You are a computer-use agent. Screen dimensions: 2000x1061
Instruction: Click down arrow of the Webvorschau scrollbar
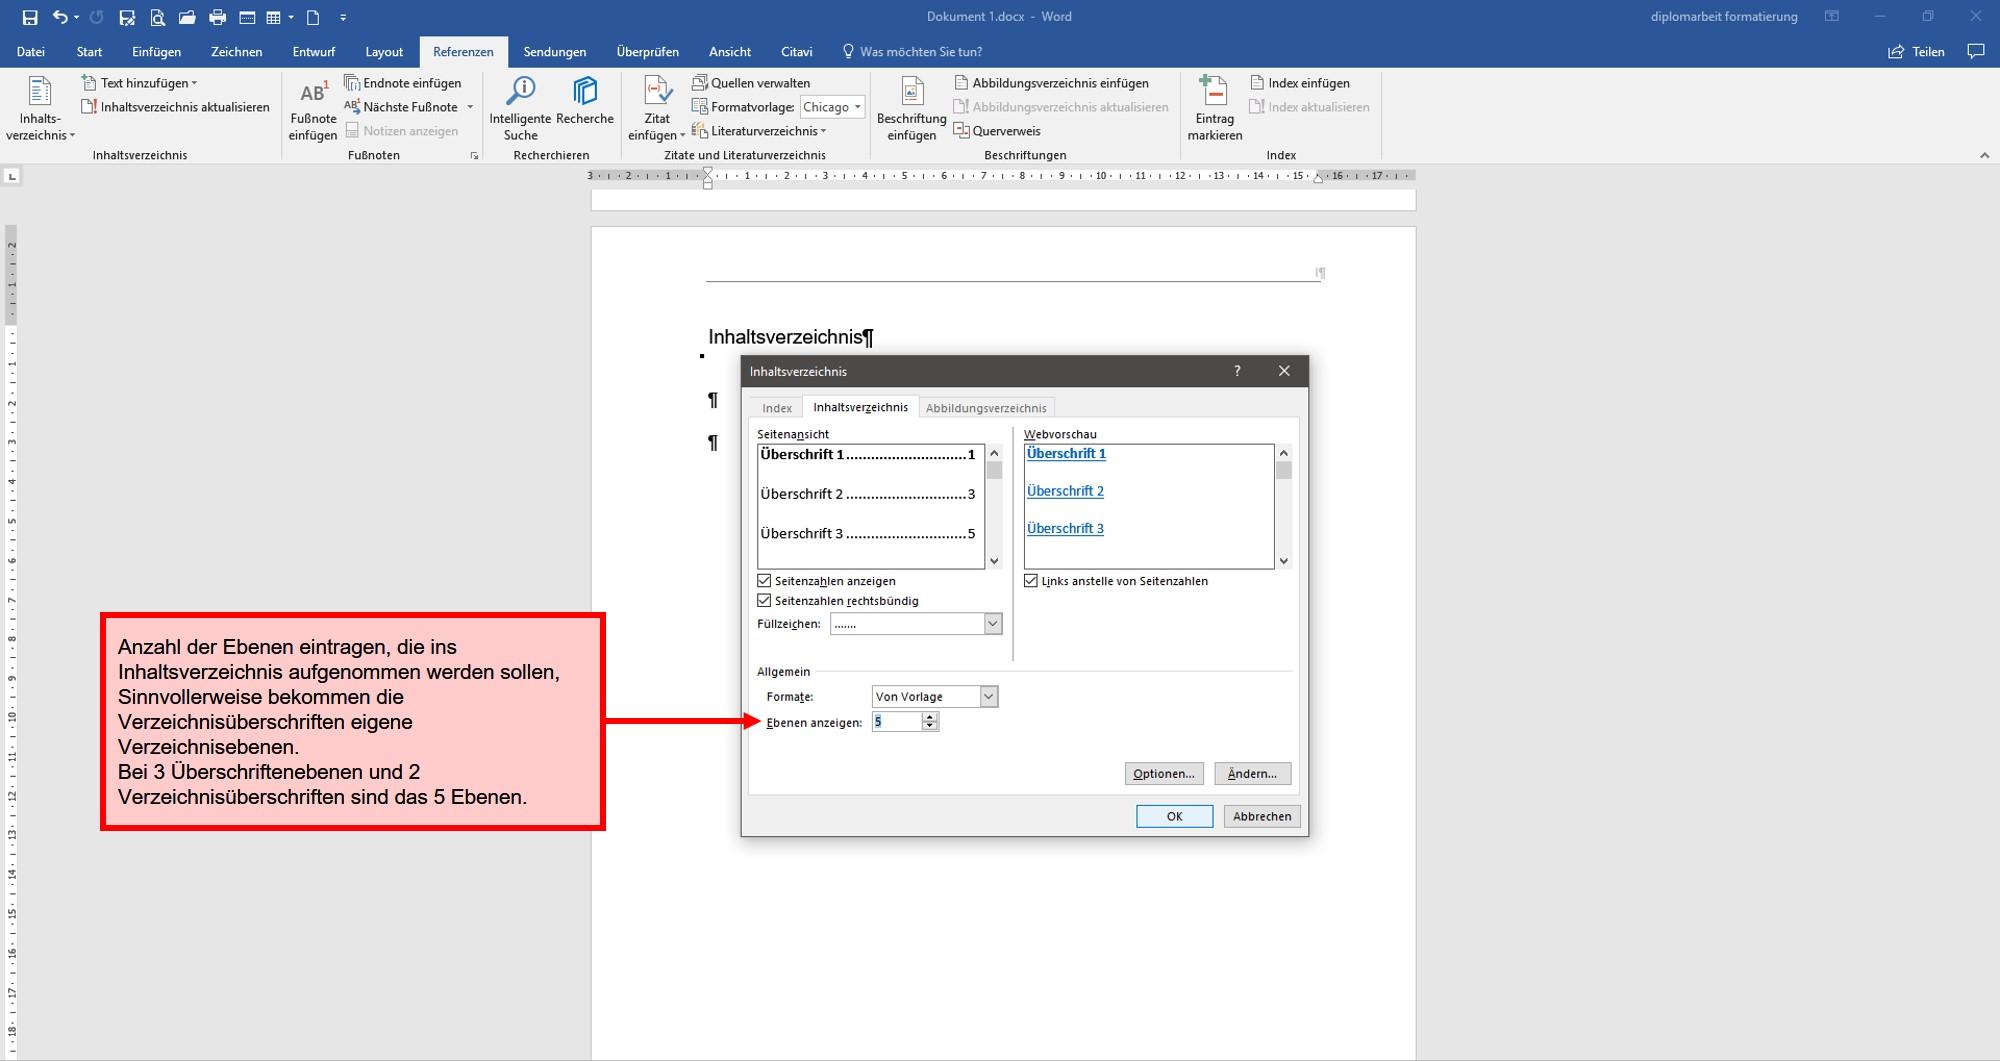click(x=1284, y=561)
